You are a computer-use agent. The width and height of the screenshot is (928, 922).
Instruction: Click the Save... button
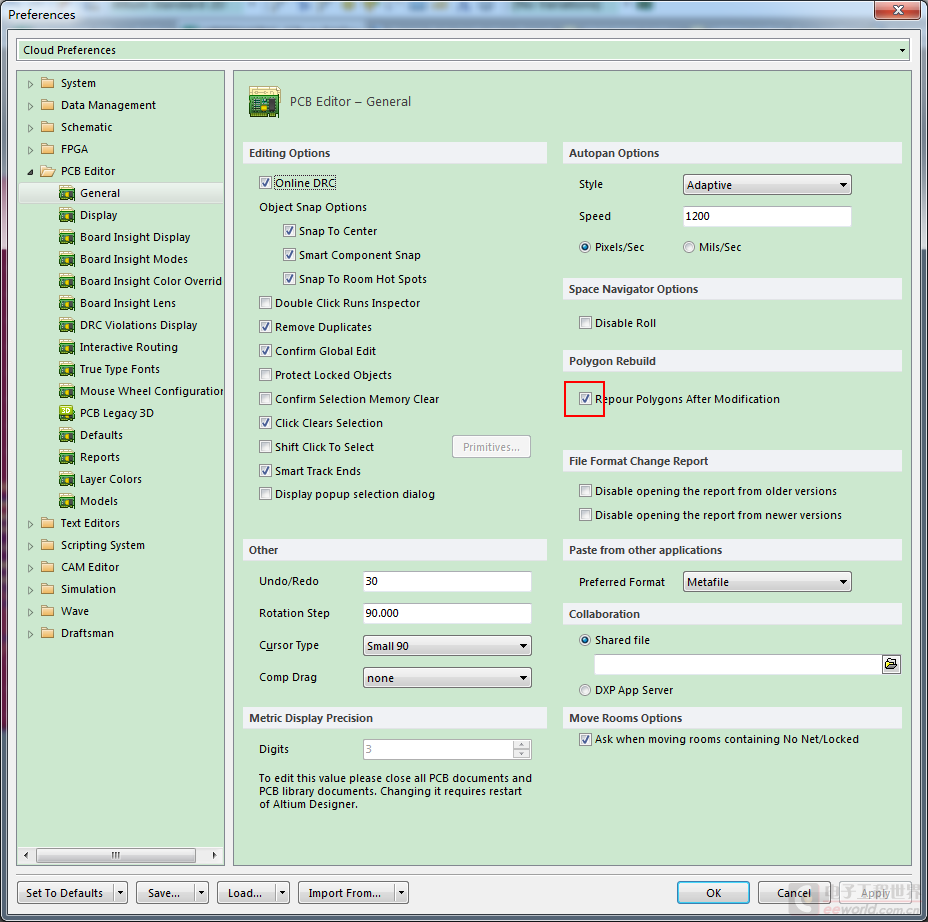165,893
